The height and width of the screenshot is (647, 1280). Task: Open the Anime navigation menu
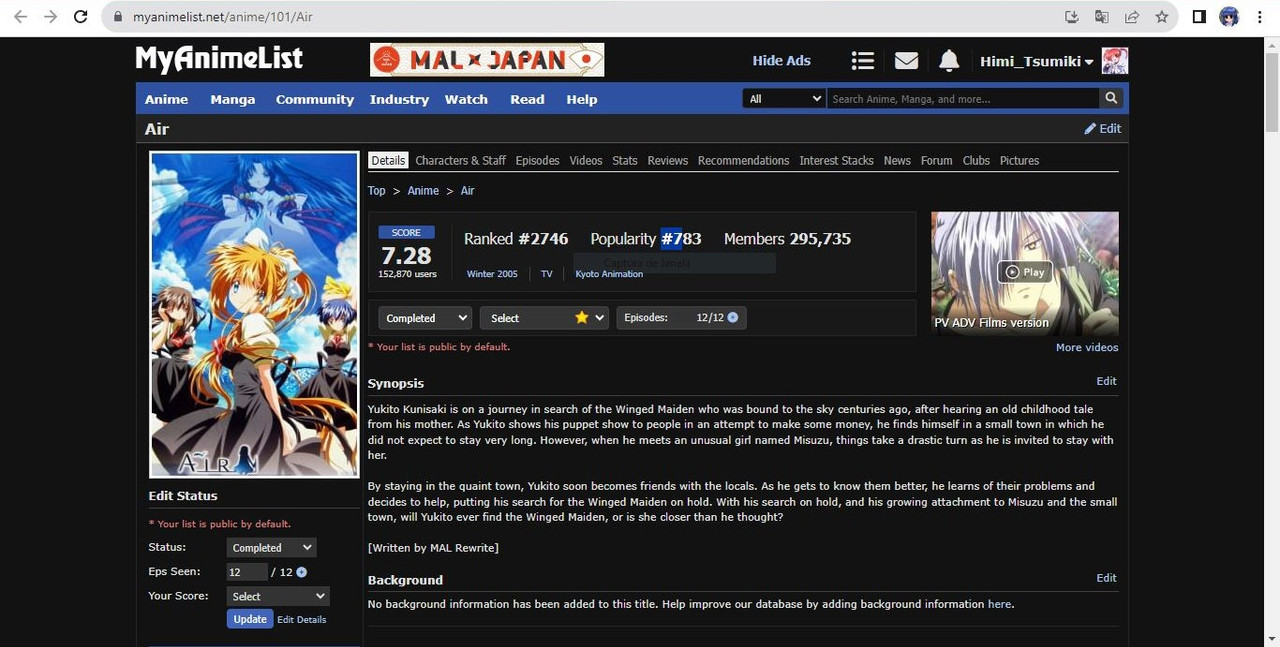[166, 99]
